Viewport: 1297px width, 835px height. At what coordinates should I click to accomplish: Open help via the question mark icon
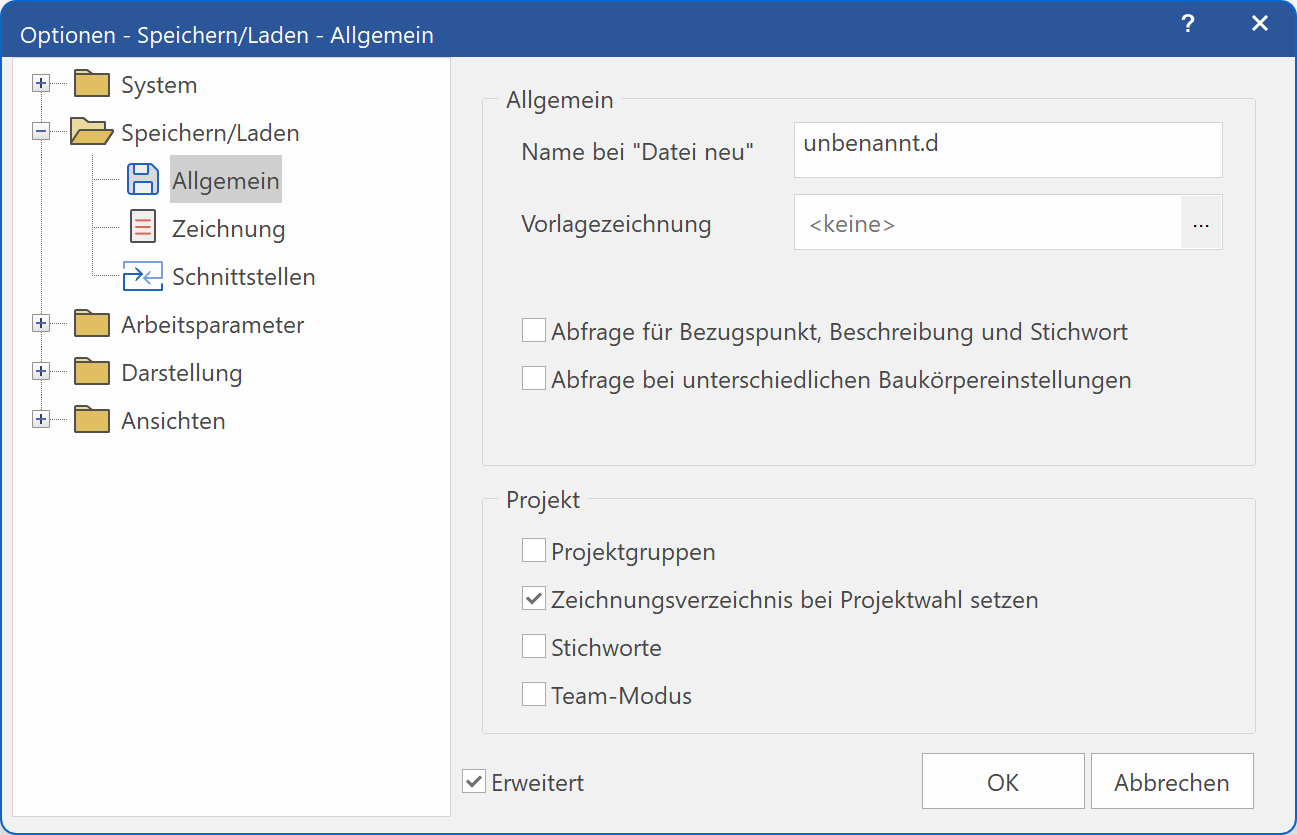coord(1187,23)
